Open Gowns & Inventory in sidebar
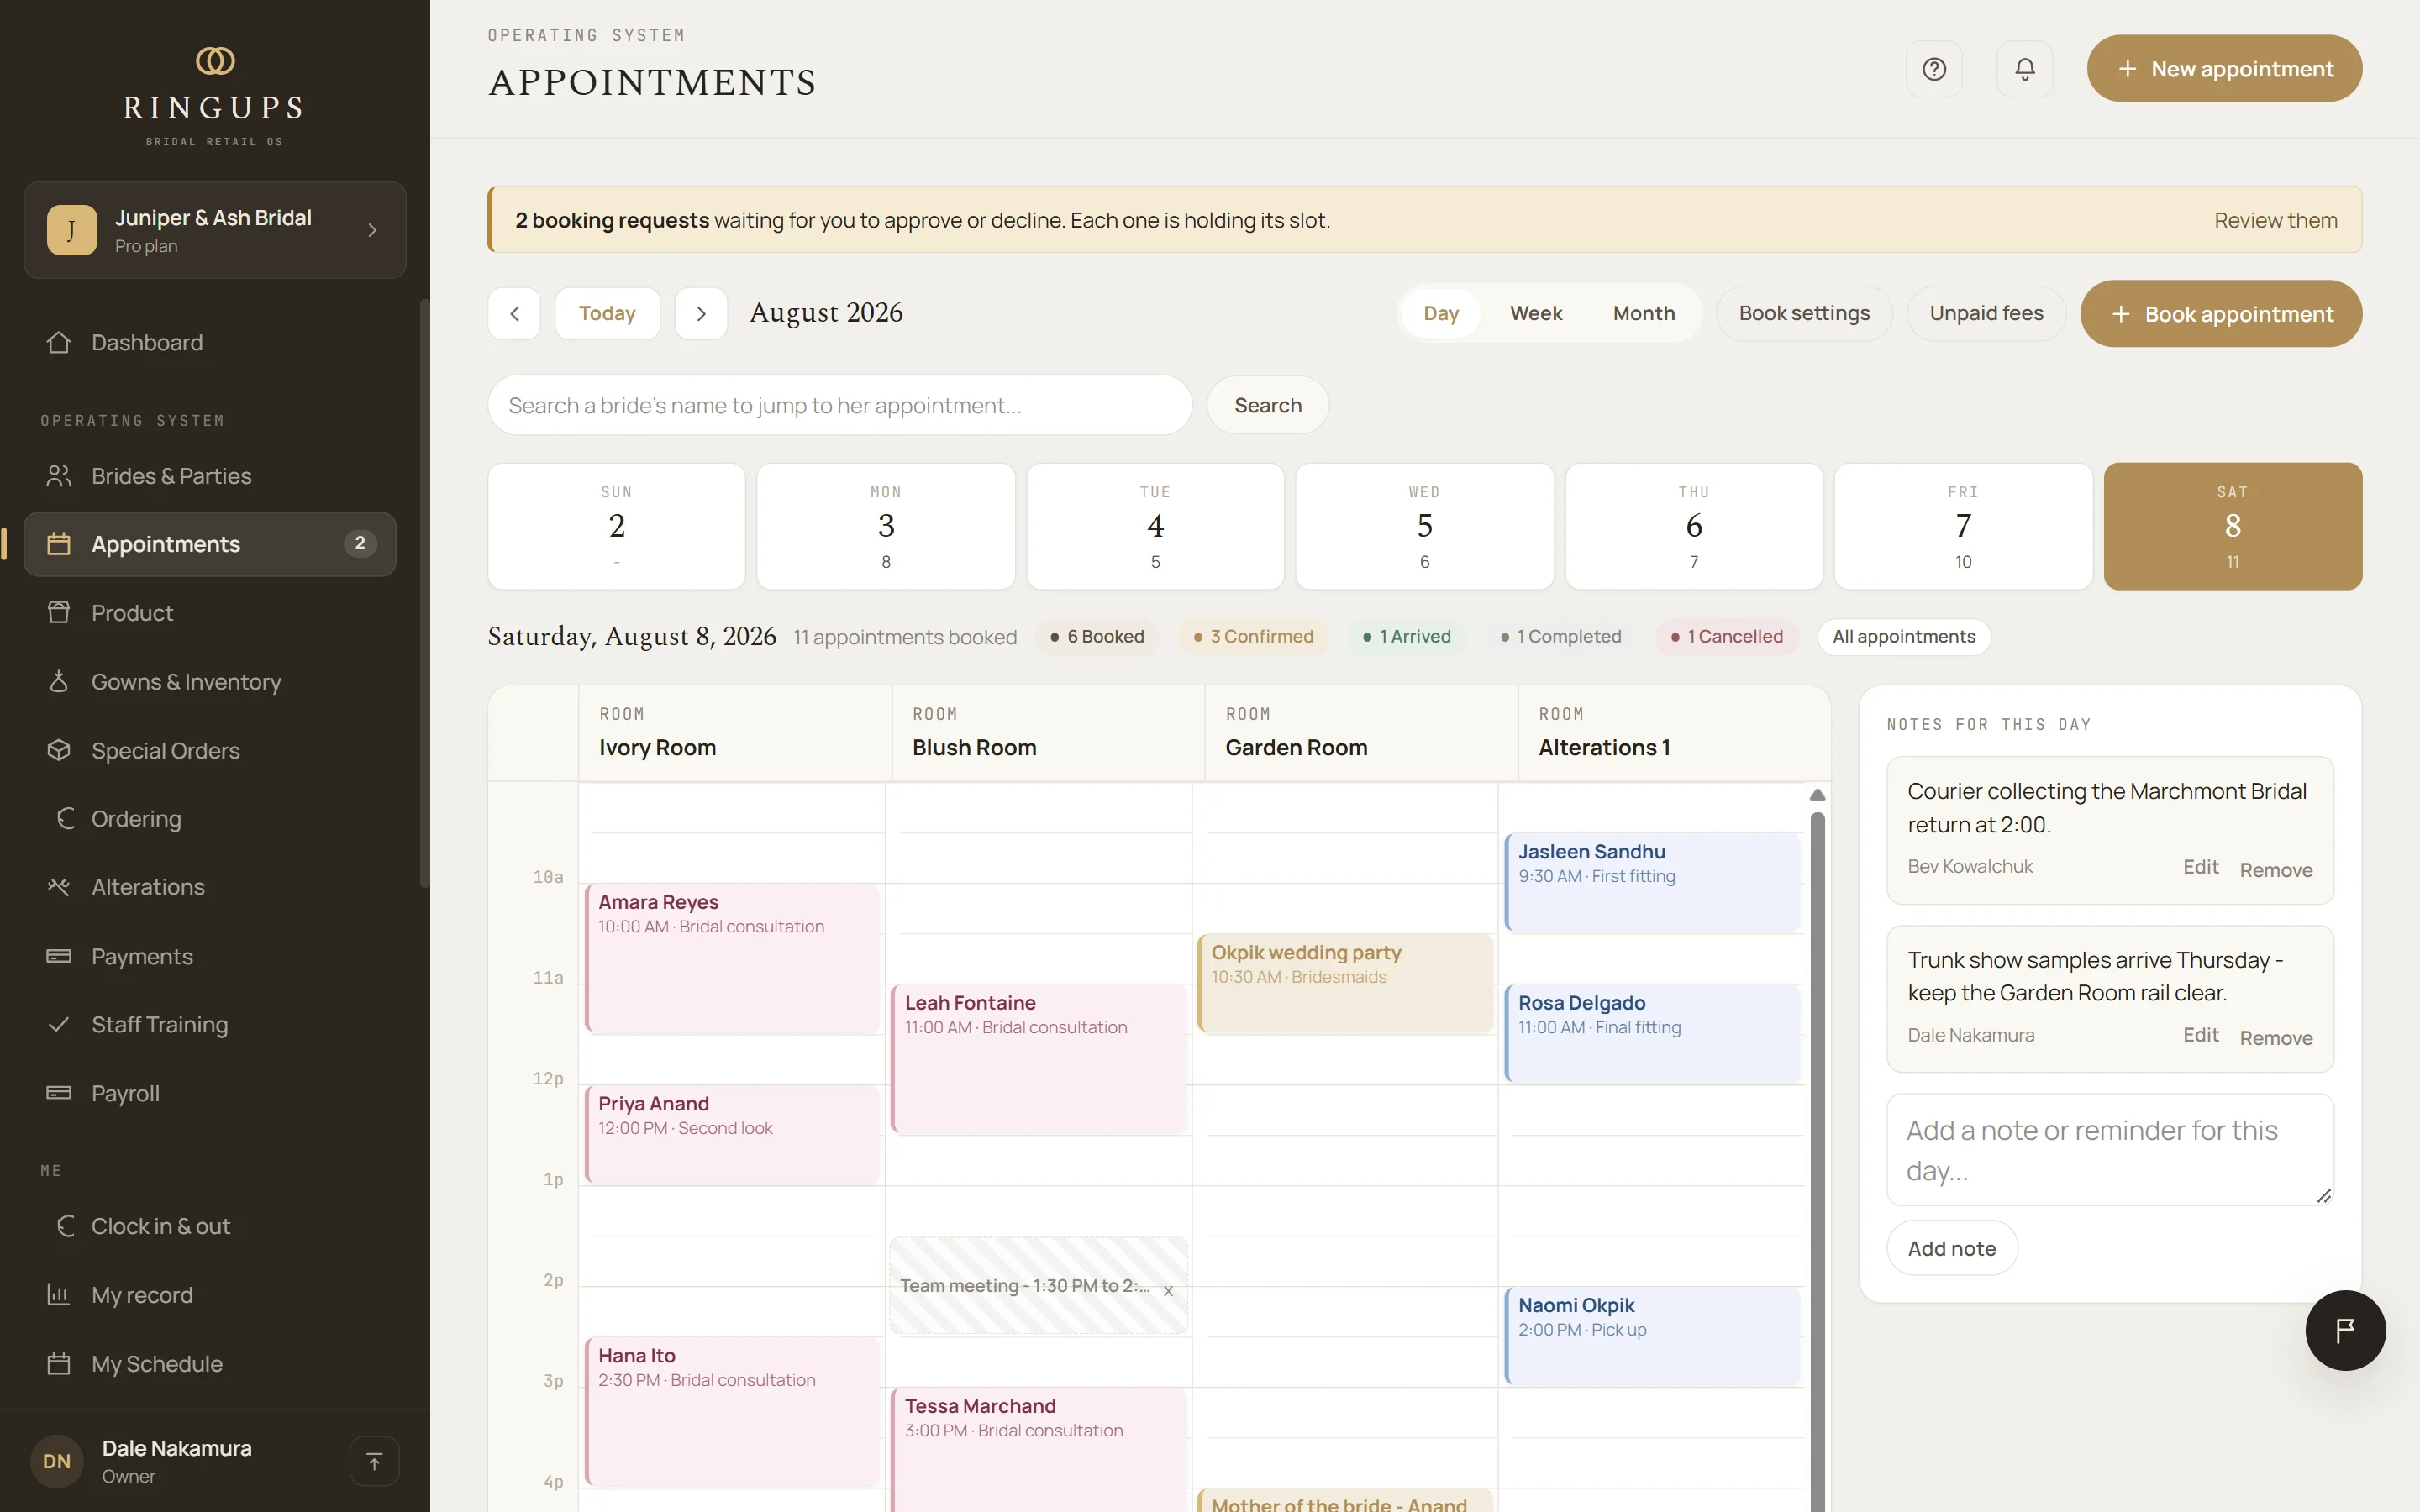 click(210, 682)
